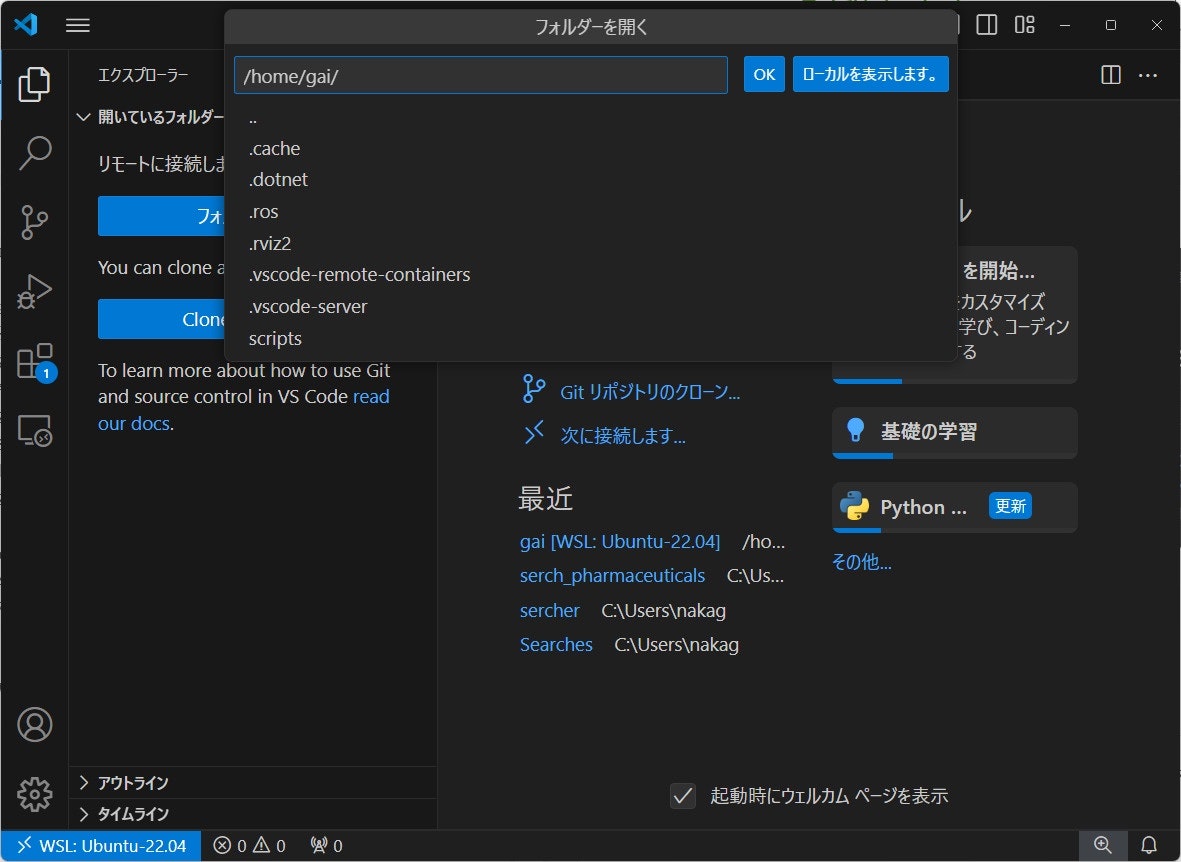Viewport: 1181px width, 862px height.
Task: Select the scripts folder entry
Action: 590,338
